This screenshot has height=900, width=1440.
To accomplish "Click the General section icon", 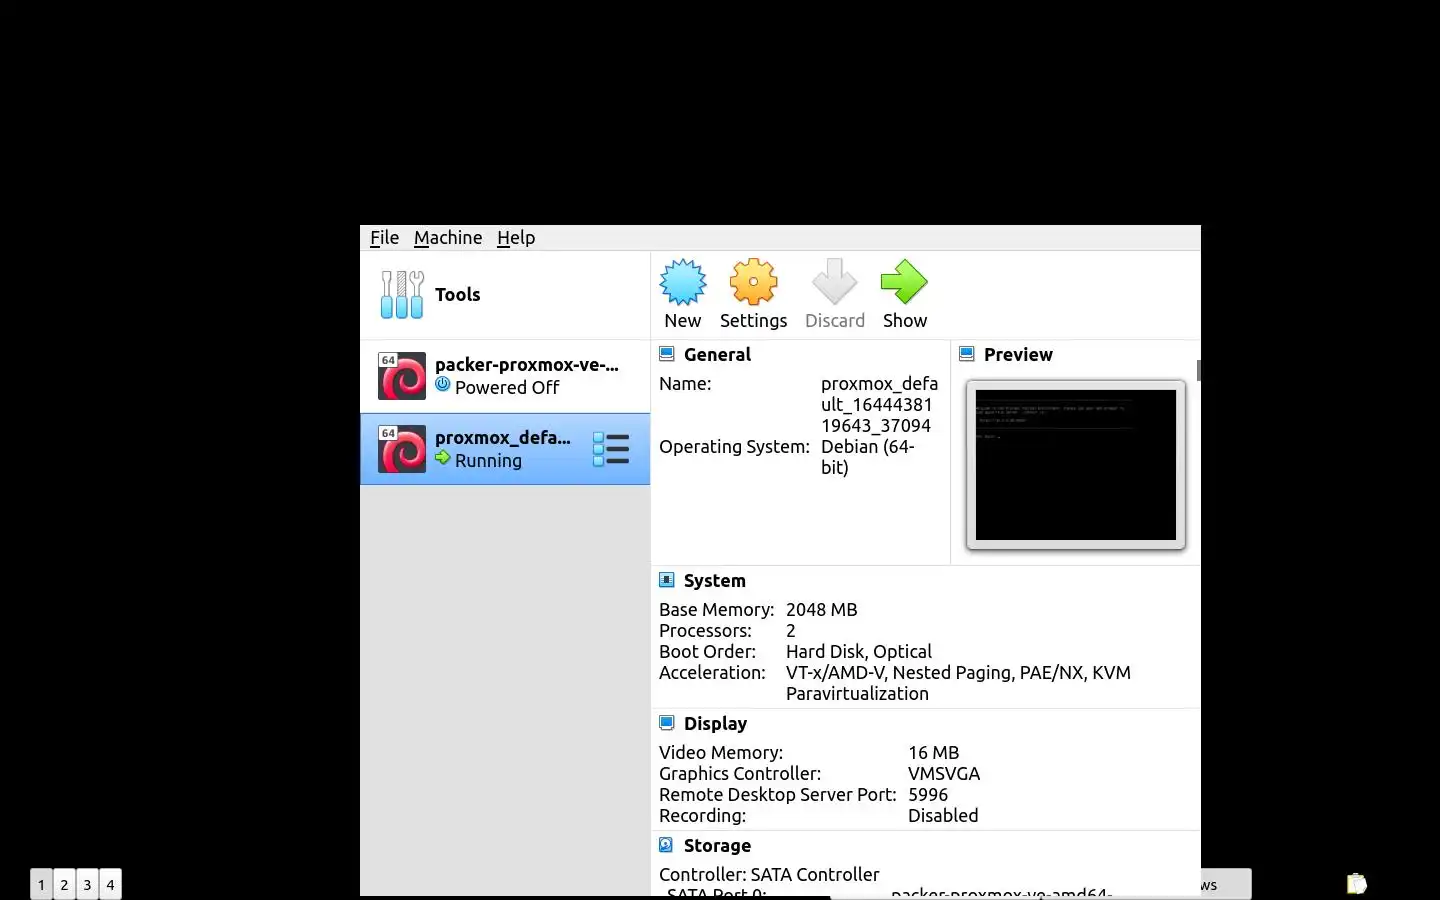I will pos(667,354).
